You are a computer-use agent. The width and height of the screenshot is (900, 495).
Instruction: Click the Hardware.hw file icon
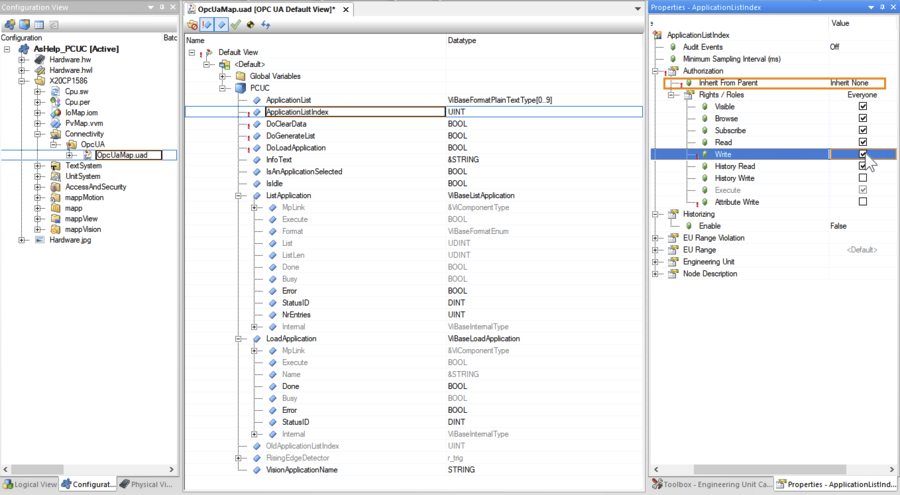pos(40,60)
